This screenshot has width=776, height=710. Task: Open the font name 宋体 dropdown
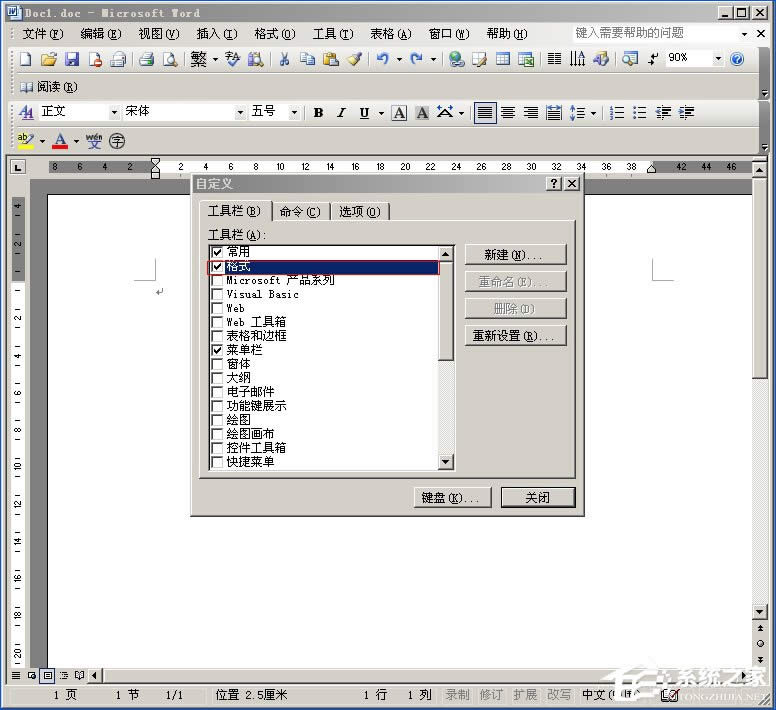tap(240, 112)
